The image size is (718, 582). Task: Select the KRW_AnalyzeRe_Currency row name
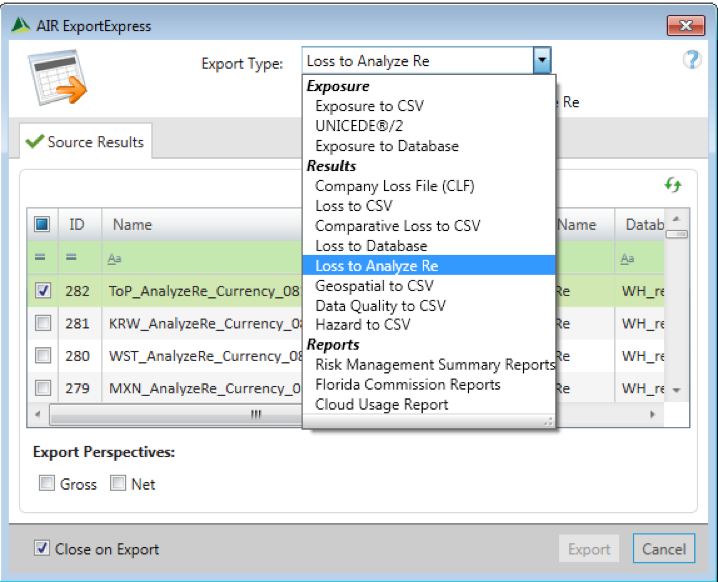[206, 324]
